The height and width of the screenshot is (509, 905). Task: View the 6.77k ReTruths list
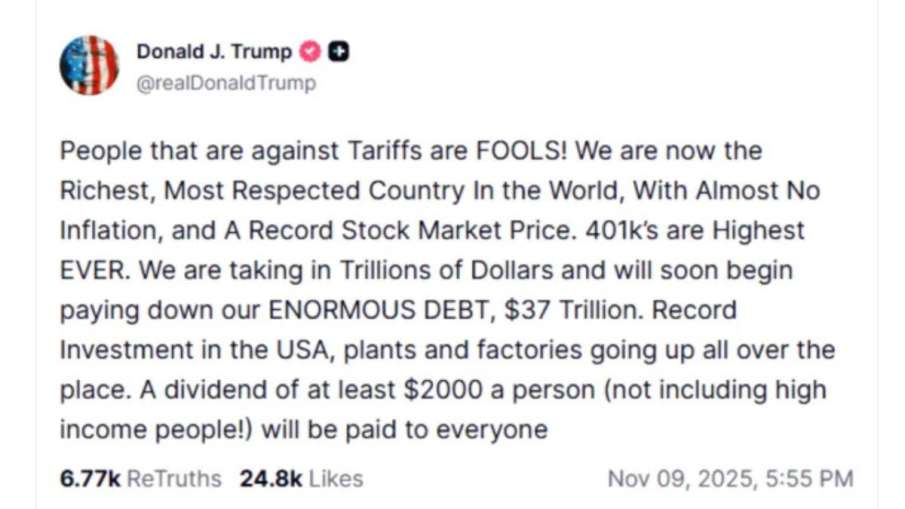pyautogui.click(x=141, y=479)
